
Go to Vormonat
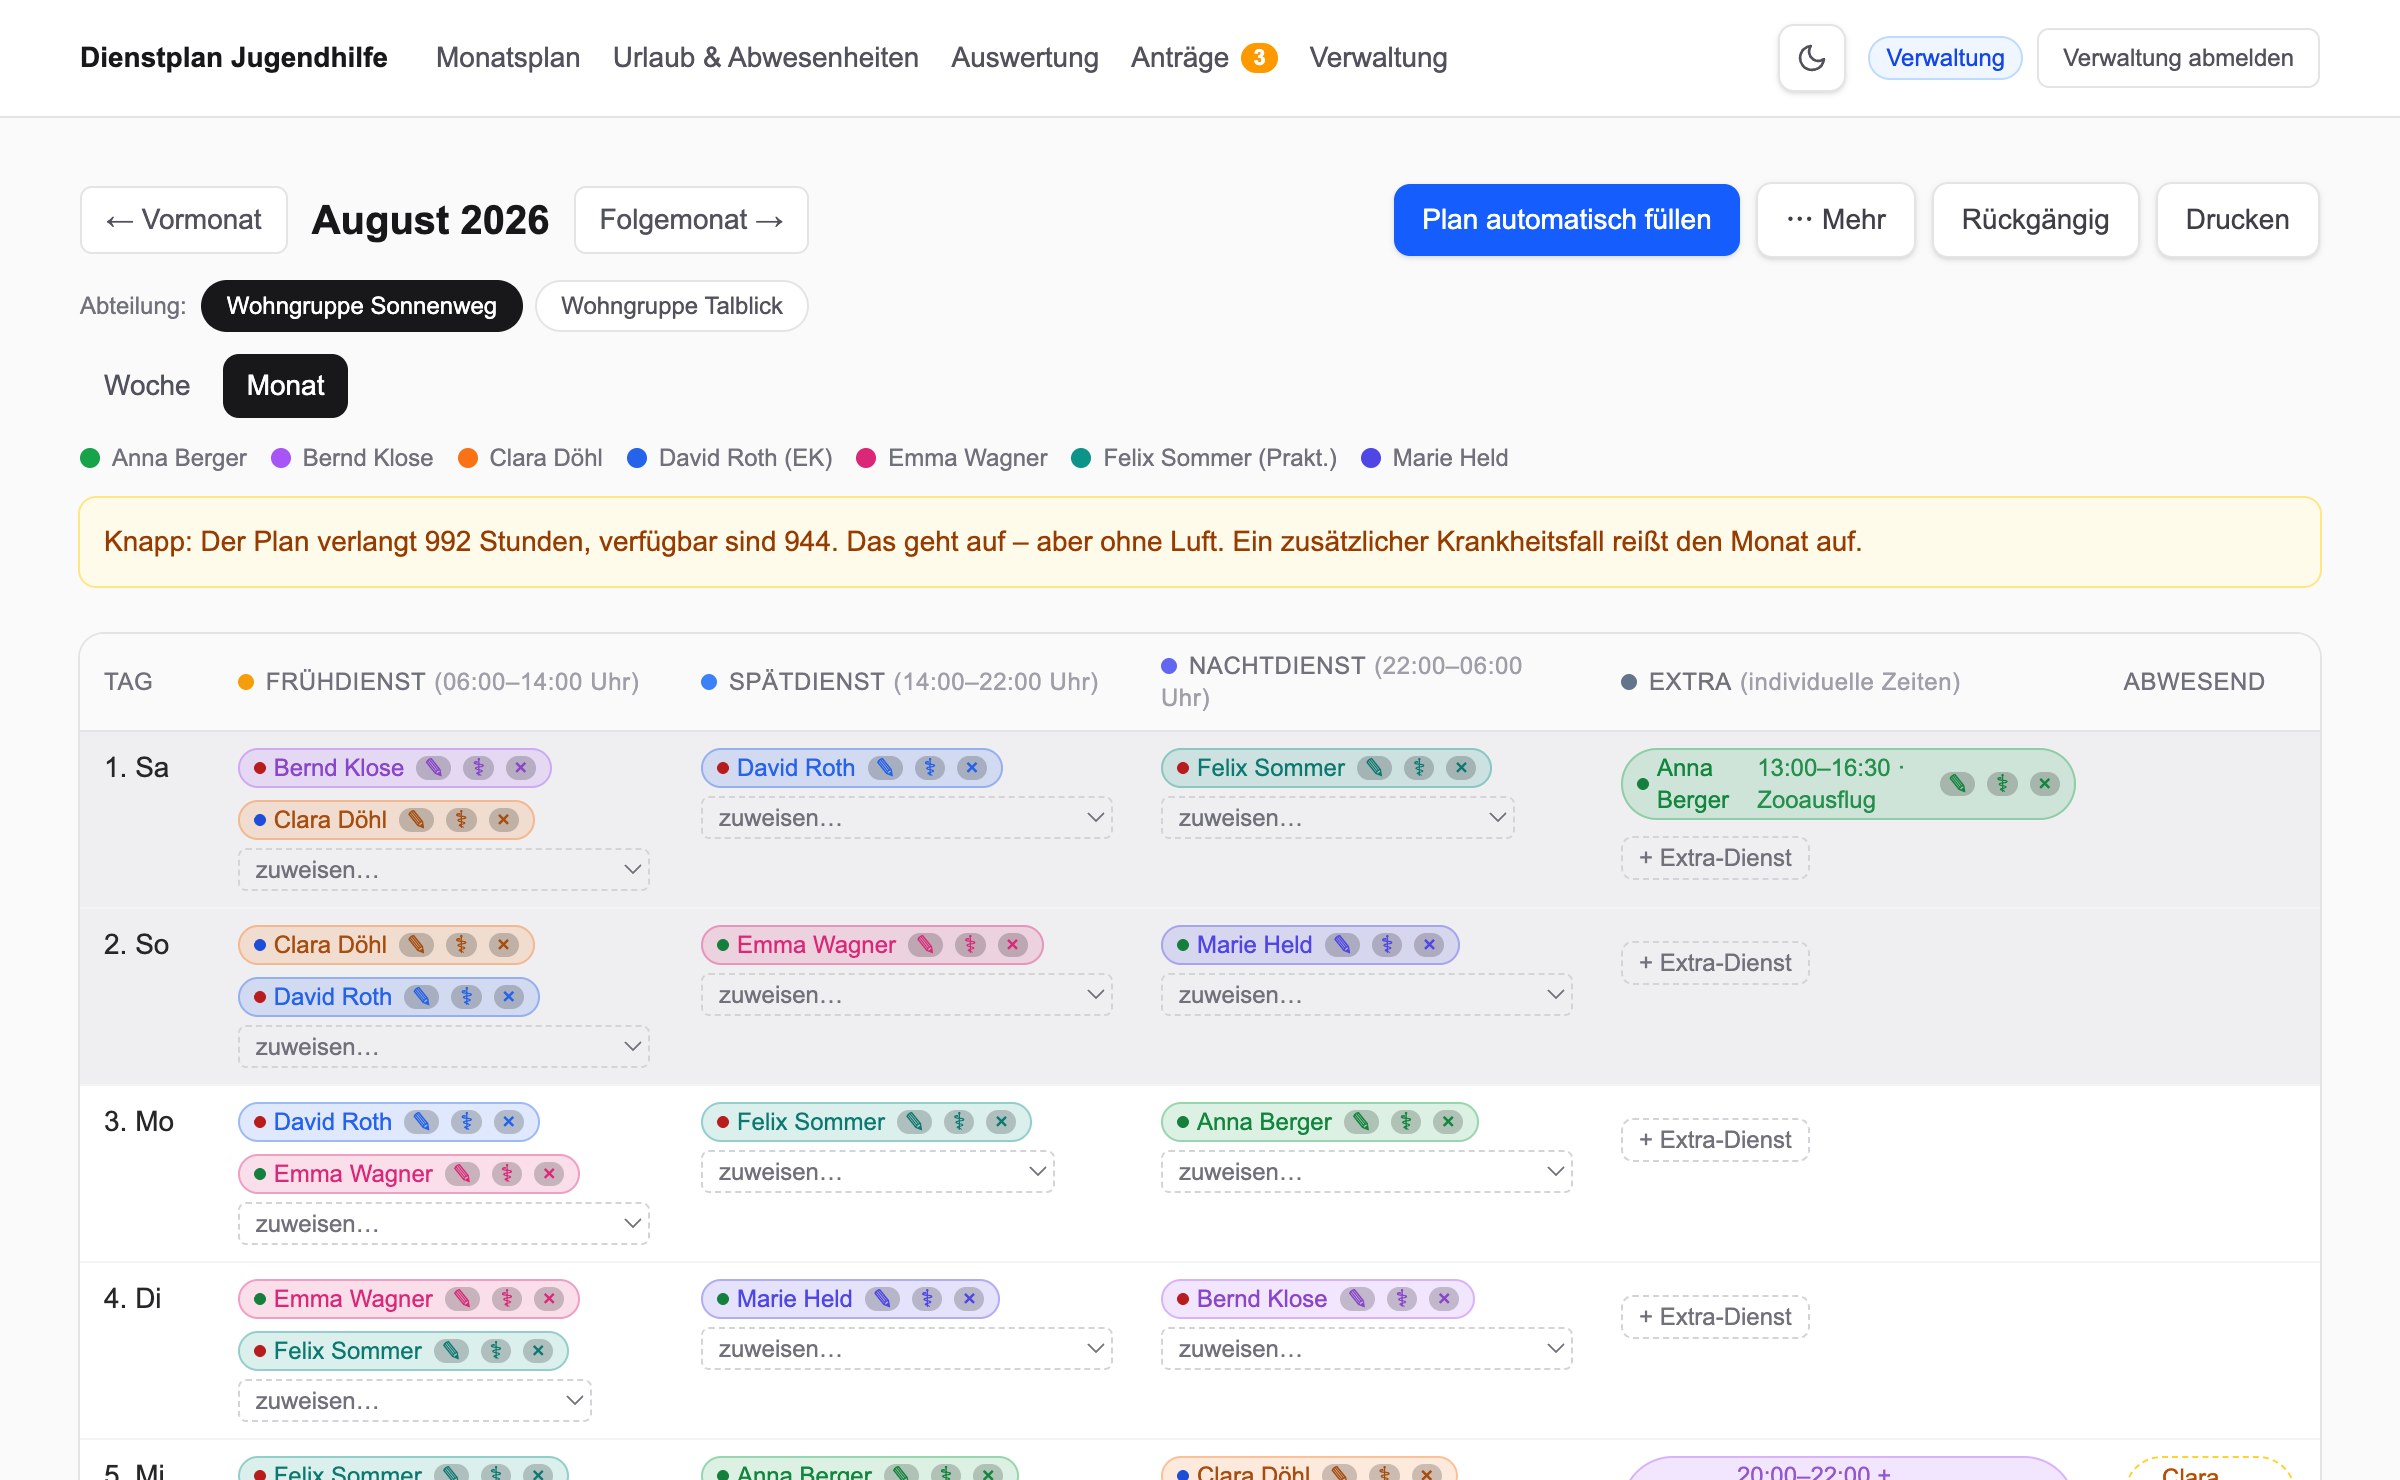coord(184,220)
